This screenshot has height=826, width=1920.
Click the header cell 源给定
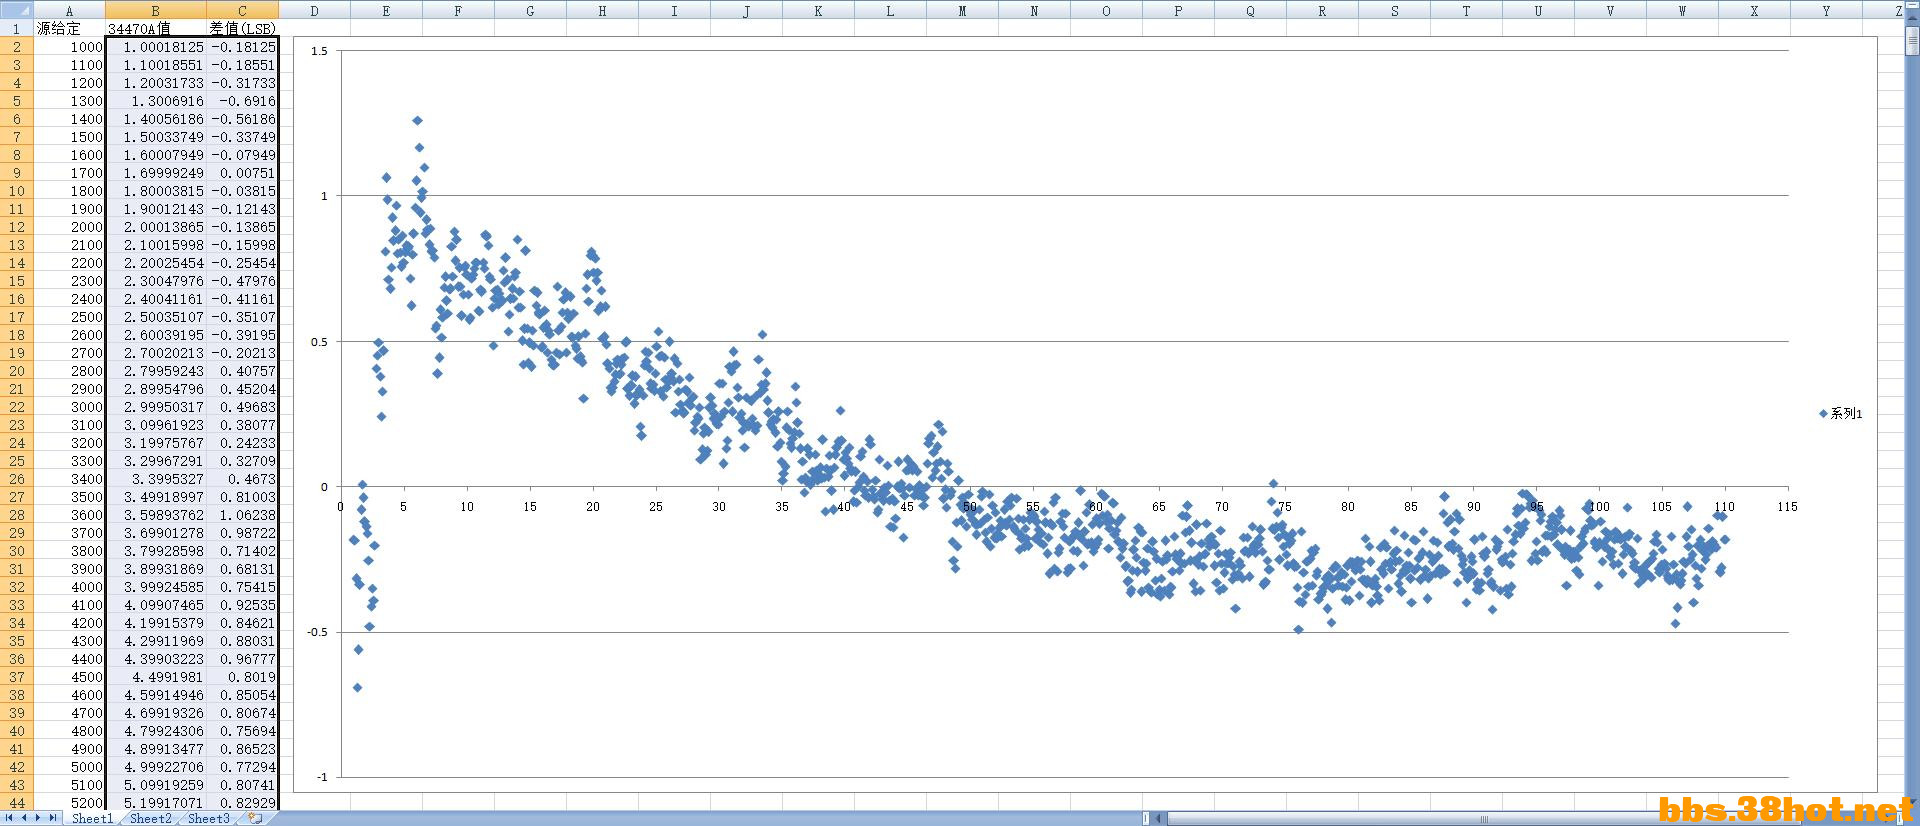point(69,29)
